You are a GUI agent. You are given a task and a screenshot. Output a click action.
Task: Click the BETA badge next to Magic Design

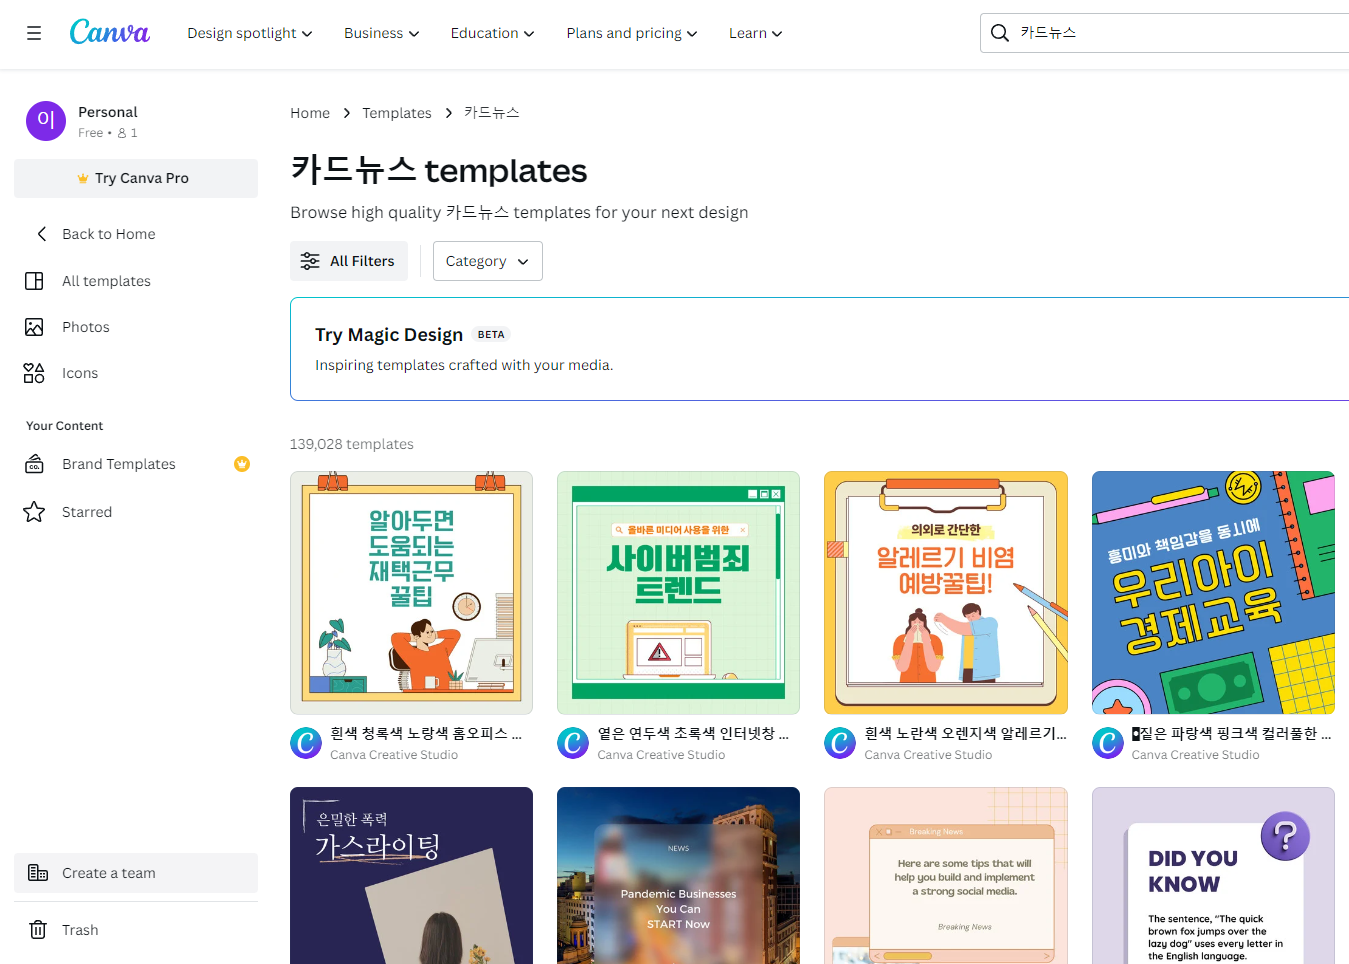point(491,335)
